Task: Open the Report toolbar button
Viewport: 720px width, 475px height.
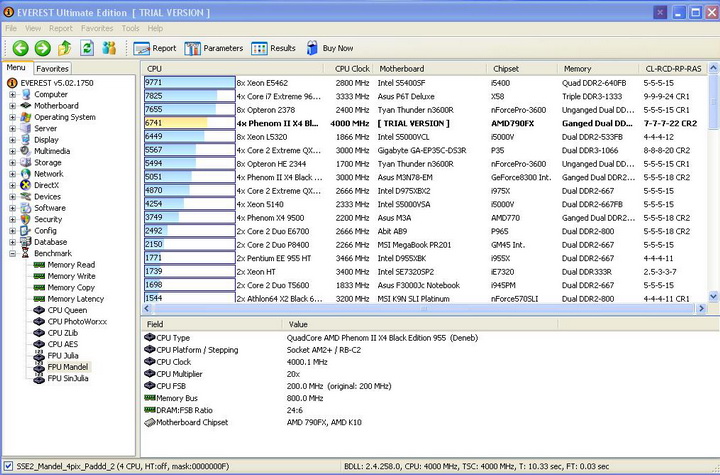Action: click(155, 48)
